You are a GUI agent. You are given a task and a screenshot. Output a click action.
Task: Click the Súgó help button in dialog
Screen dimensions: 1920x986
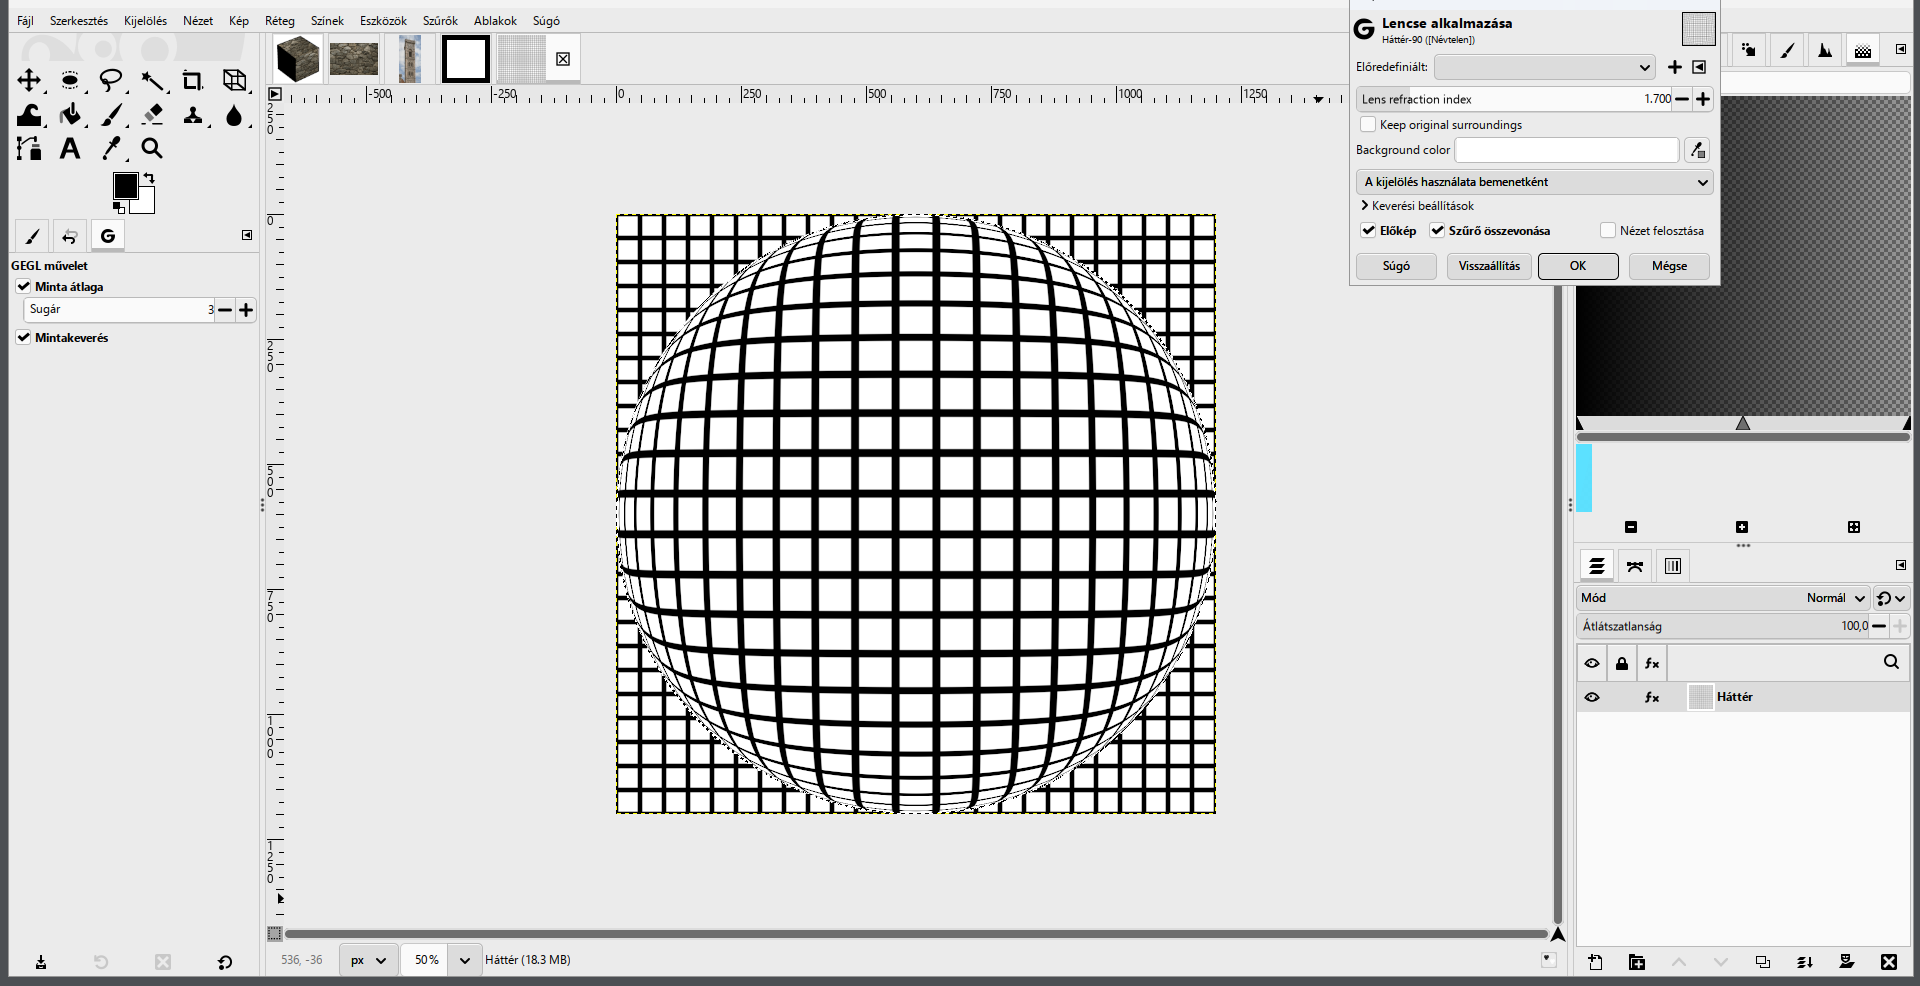(x=1396, y=266)
